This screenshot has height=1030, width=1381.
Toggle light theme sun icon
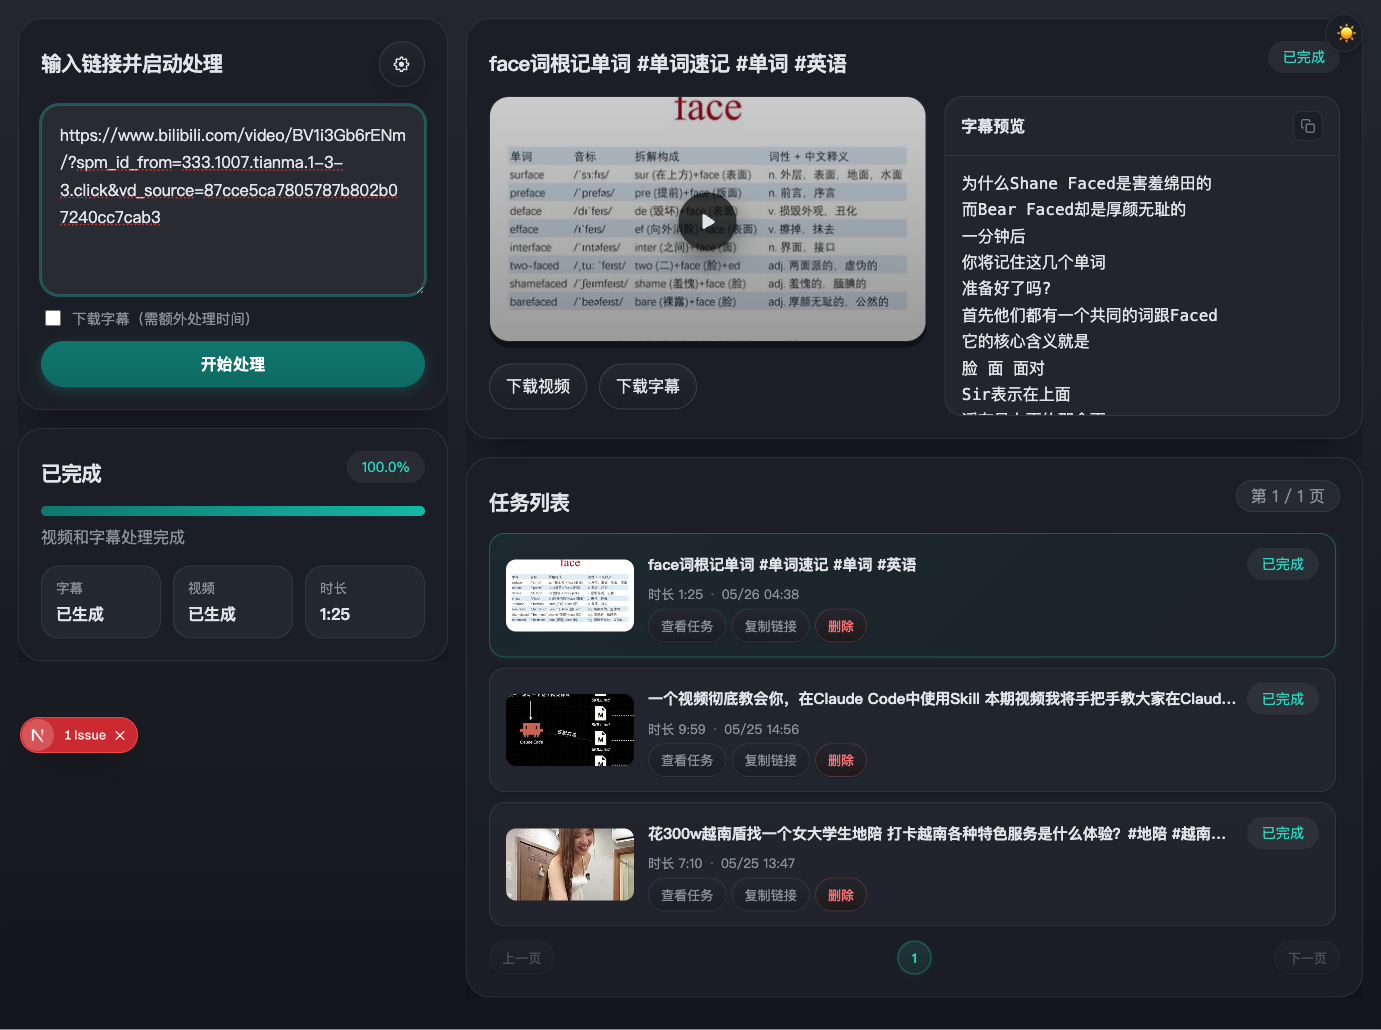click(1346, 34)
